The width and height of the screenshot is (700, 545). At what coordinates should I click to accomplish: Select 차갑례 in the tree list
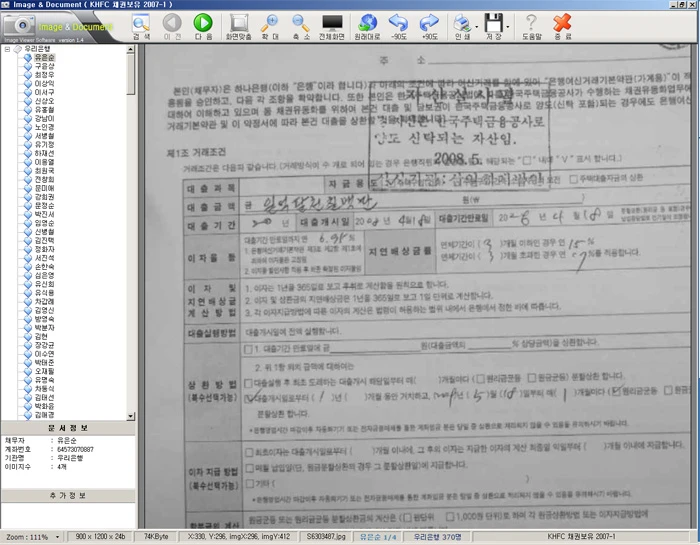tap(45, 302)
